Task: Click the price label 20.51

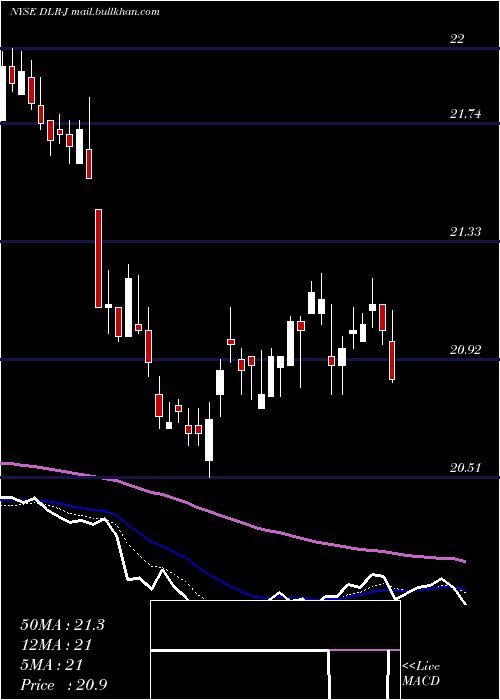Action: [x=465, y=468]
